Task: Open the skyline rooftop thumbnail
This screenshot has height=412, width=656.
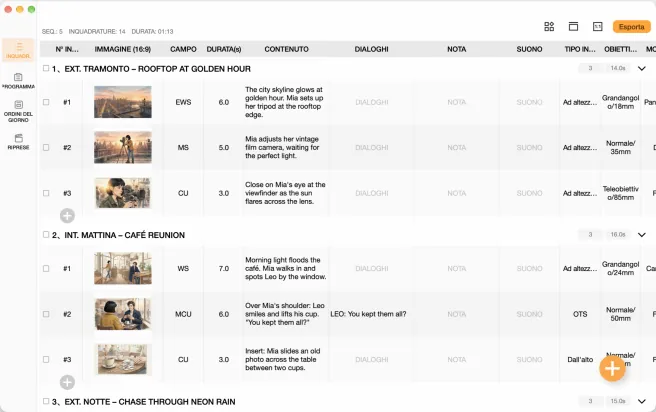Action: tap(123, 102)
